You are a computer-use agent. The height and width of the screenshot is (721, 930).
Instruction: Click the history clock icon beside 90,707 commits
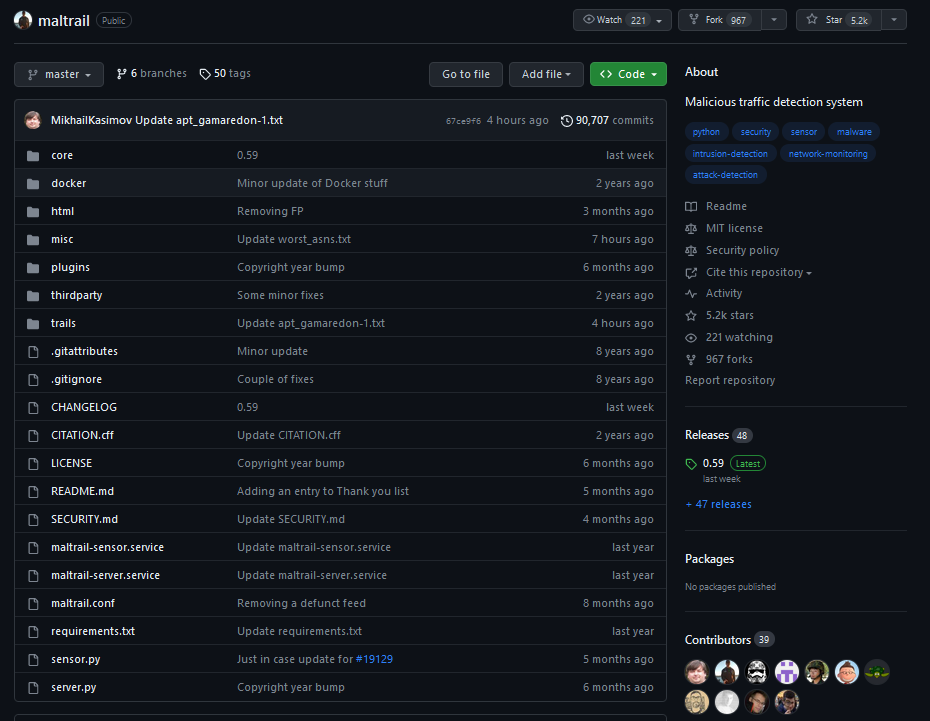click(x=567, y=121)
